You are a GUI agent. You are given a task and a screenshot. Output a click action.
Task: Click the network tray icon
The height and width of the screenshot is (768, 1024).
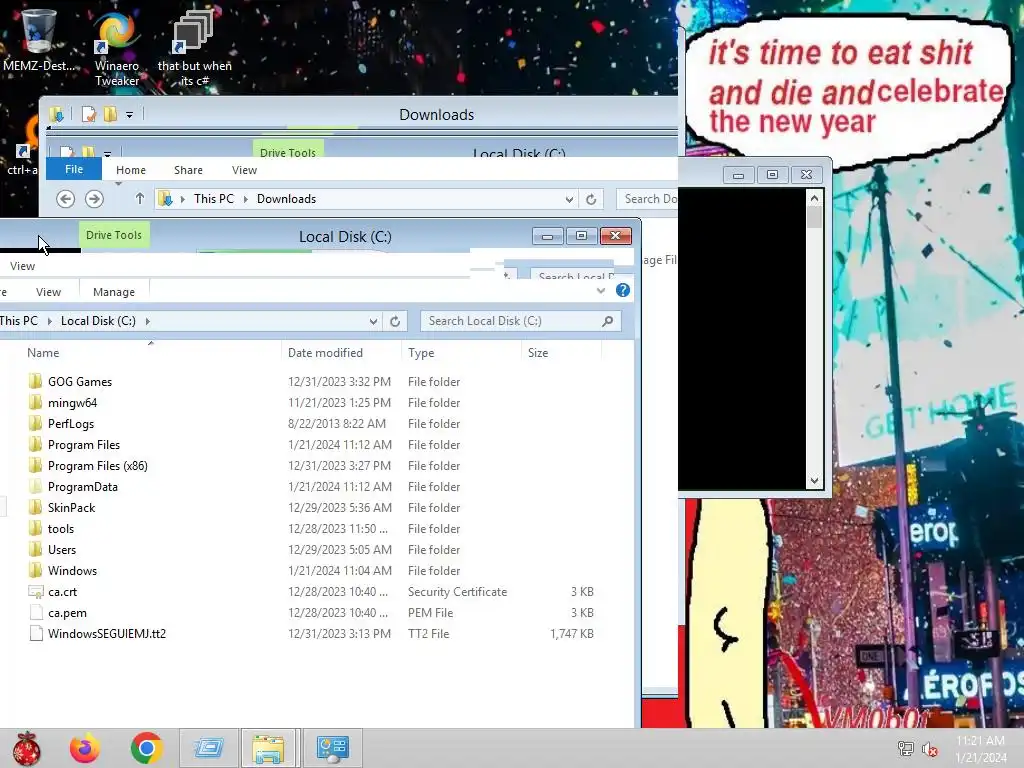905,749
